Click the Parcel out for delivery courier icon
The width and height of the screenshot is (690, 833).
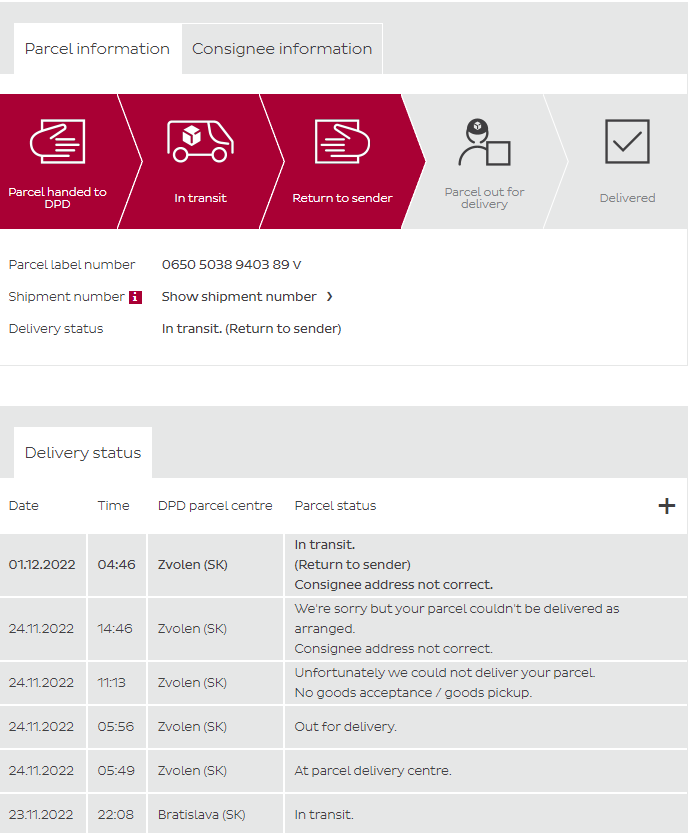(484, 142)
